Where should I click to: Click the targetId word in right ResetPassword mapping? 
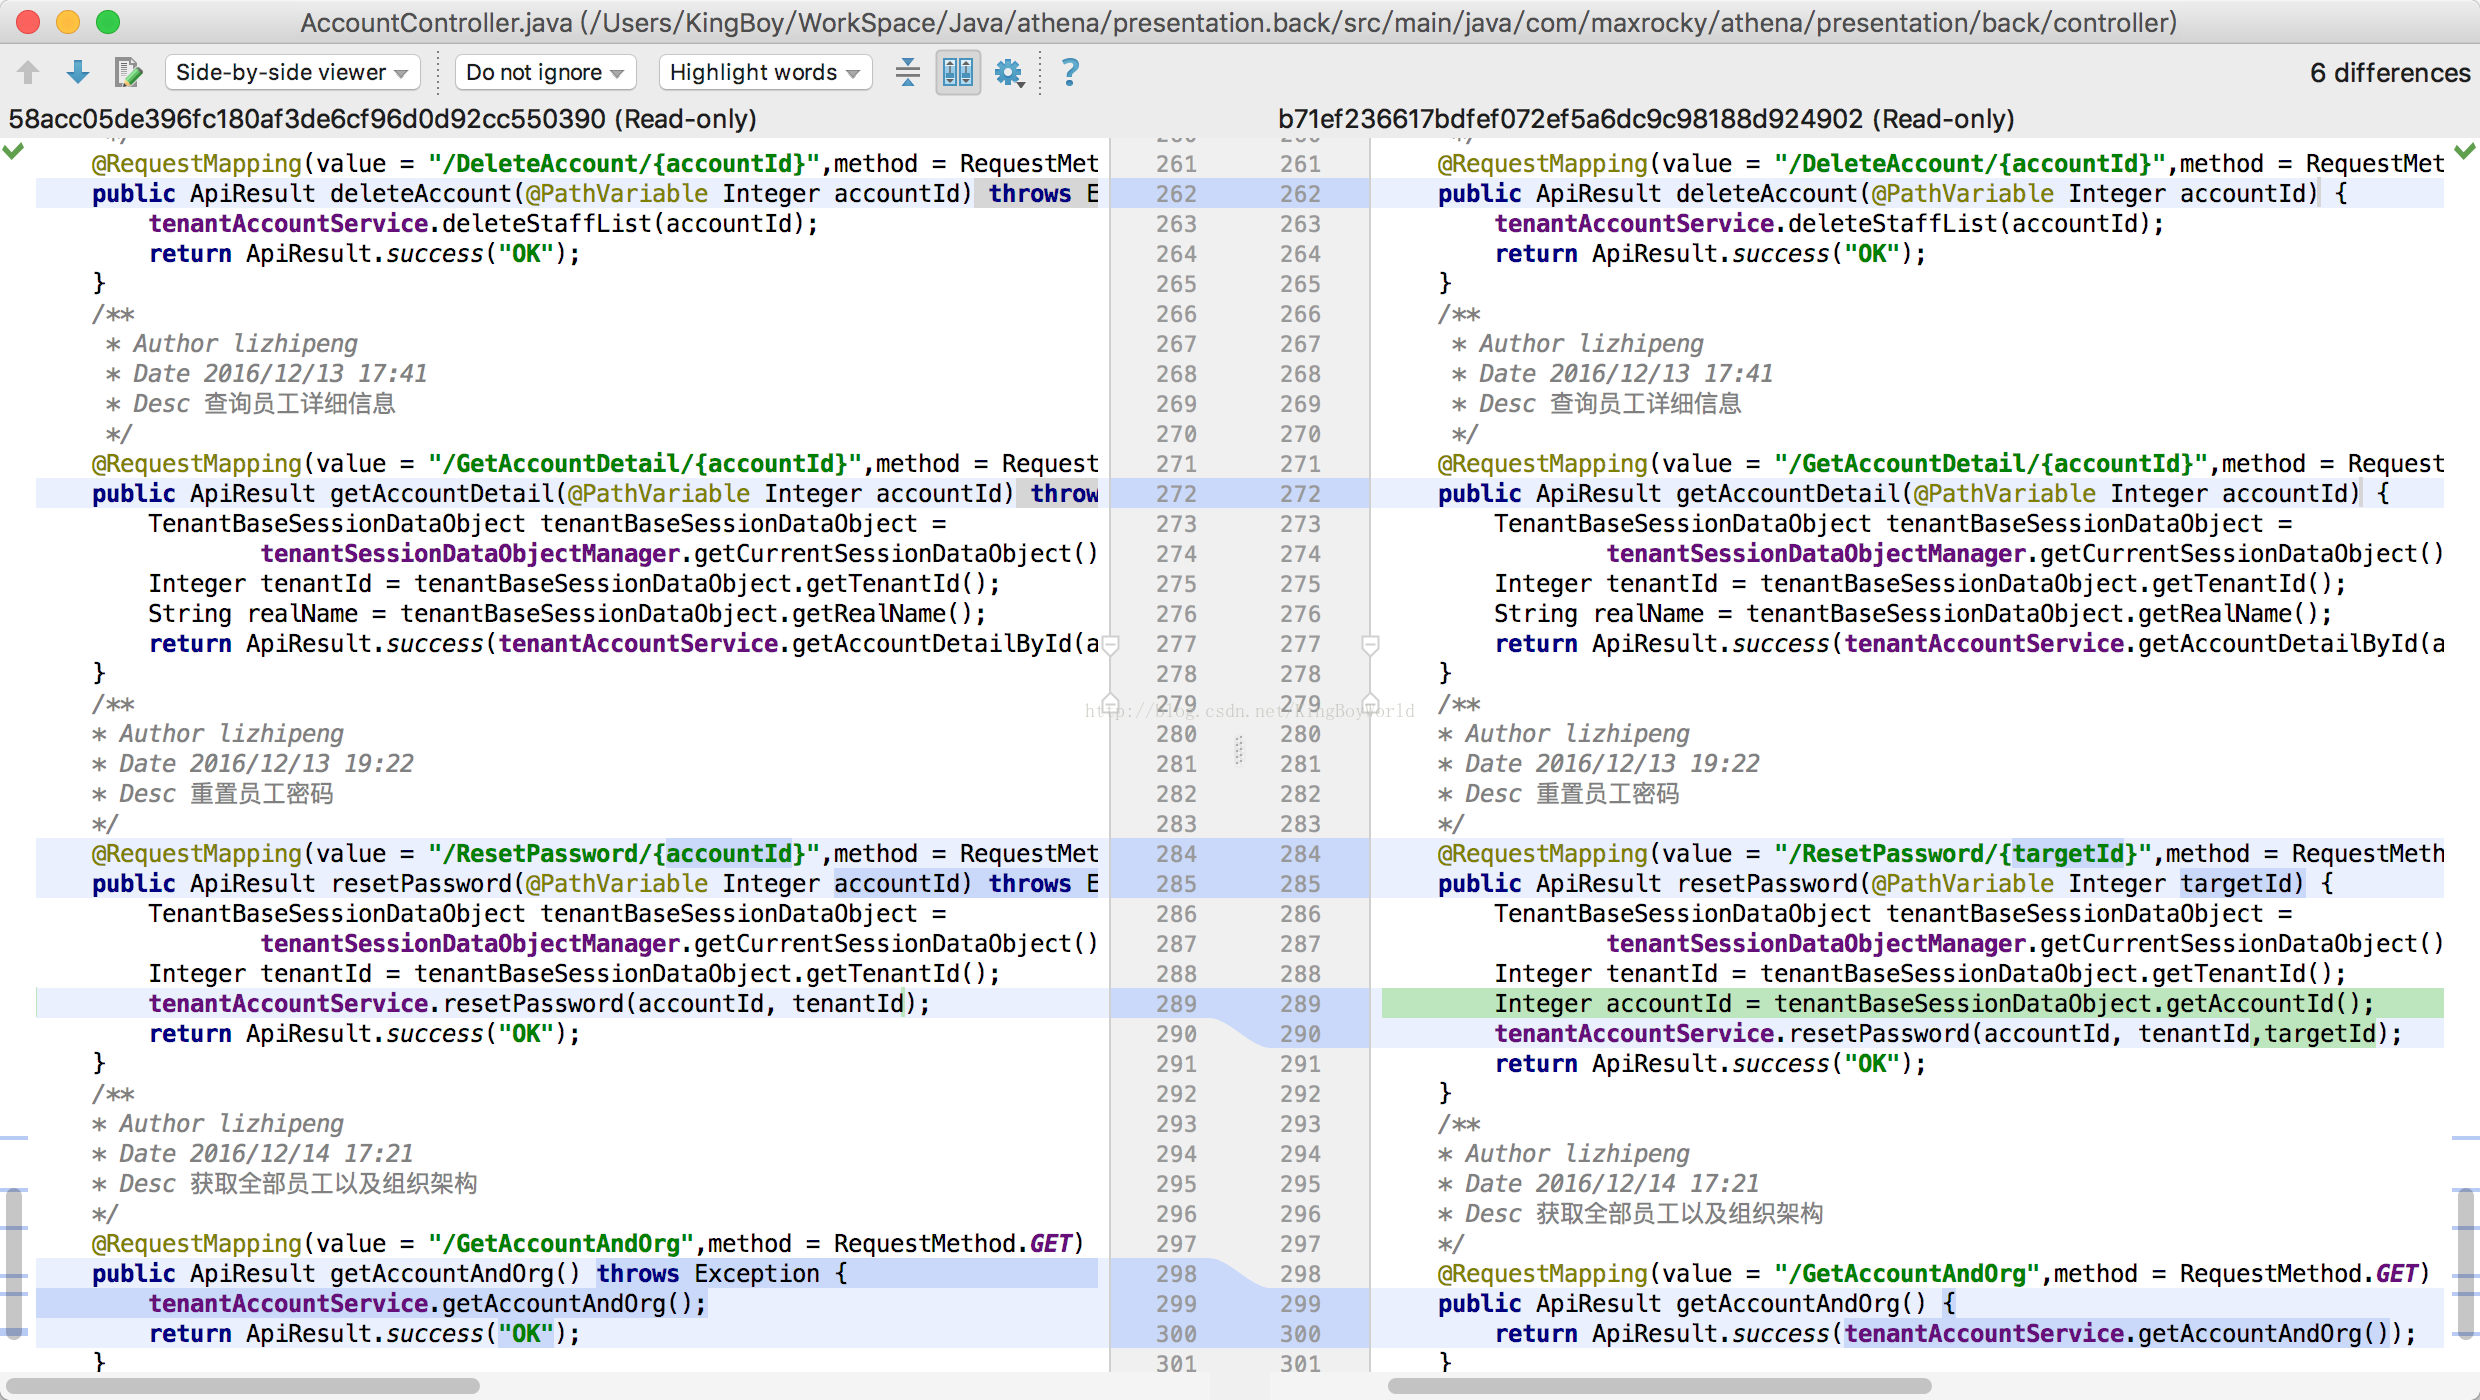click(2067, 854)
